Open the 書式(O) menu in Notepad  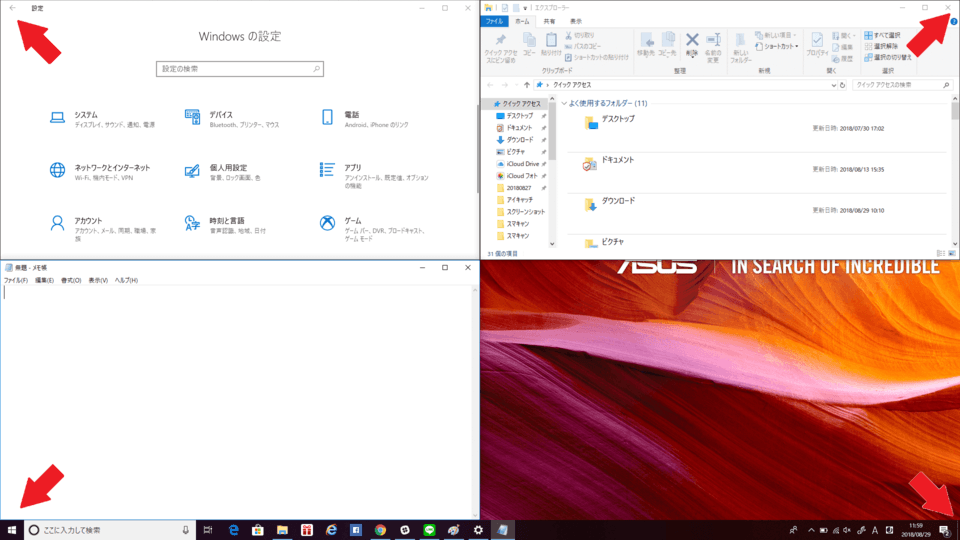point(71,280)
